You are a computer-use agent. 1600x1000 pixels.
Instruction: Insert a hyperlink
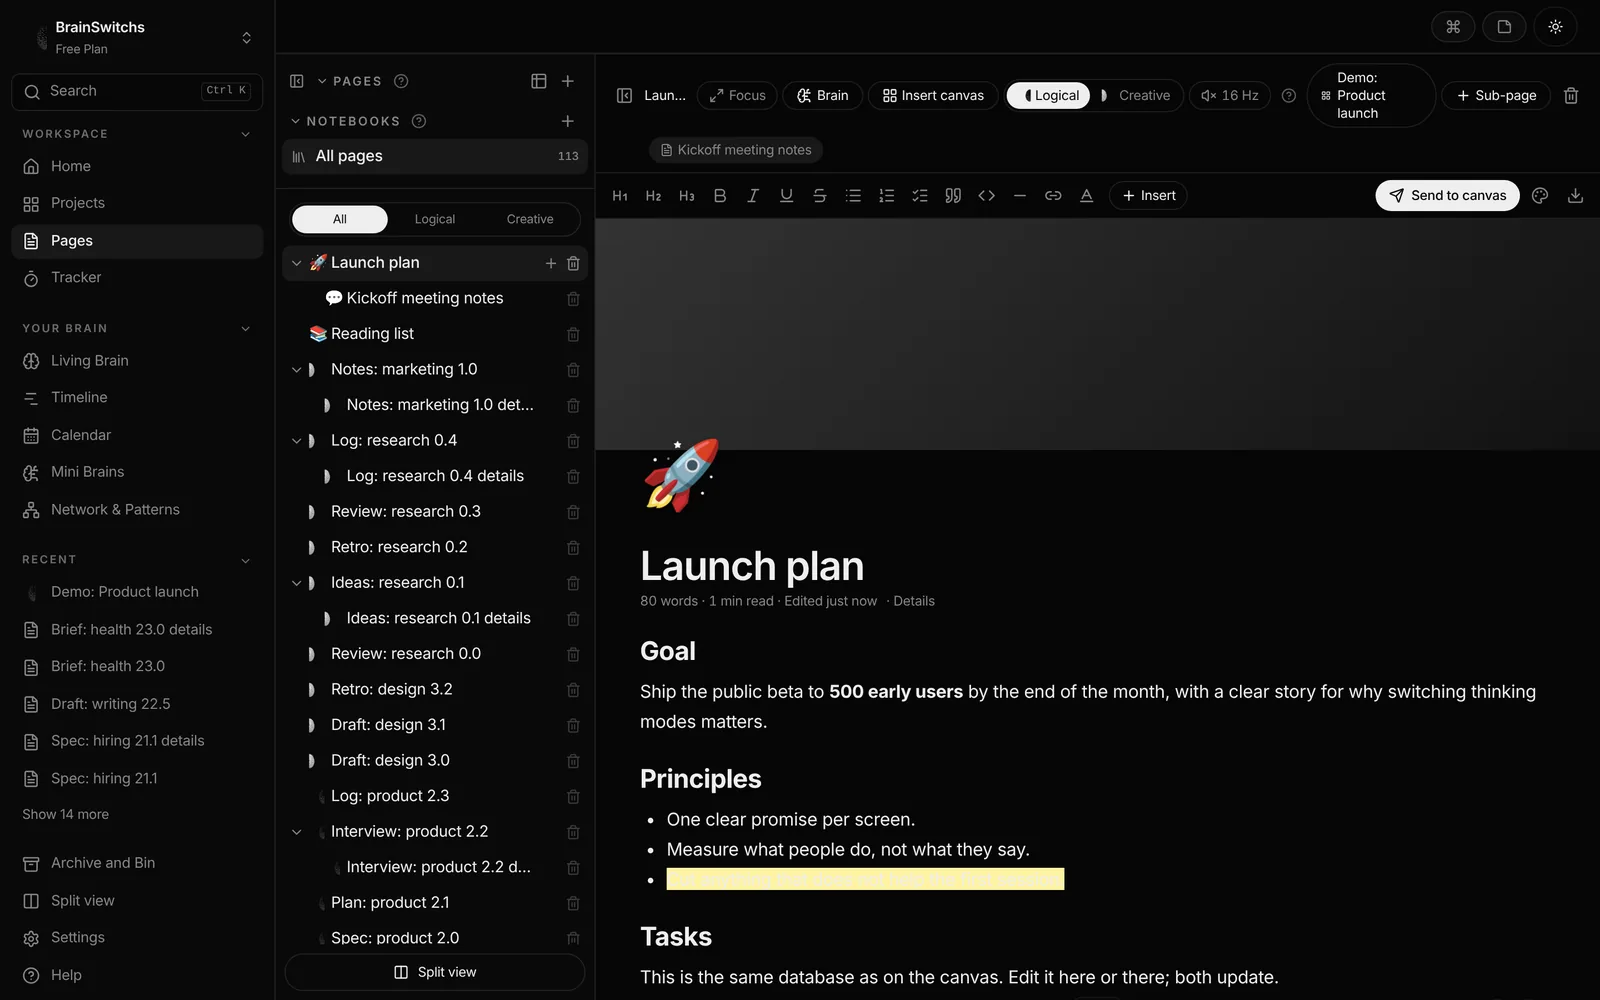tap(1053, 196)
